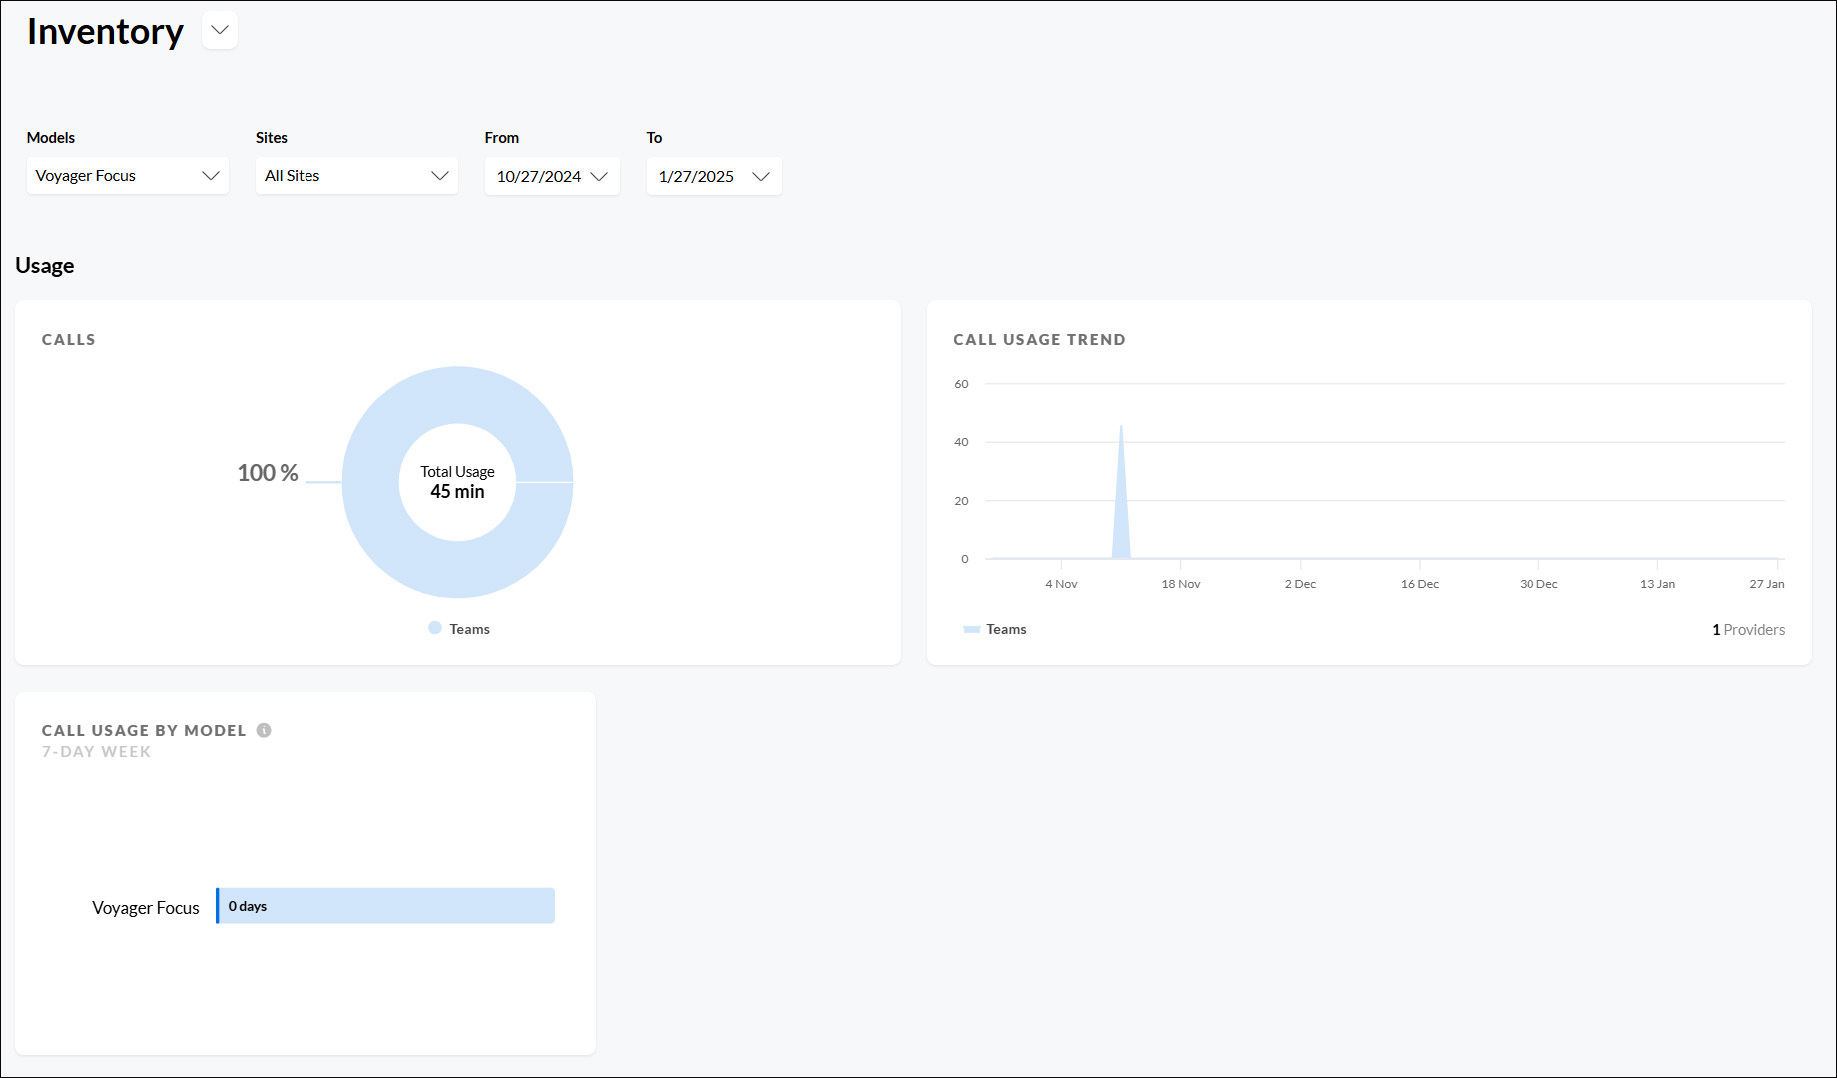Toggle the Teams series in the Calls chart
The width and height of the screenshot is (1837, 1078).
458,628
